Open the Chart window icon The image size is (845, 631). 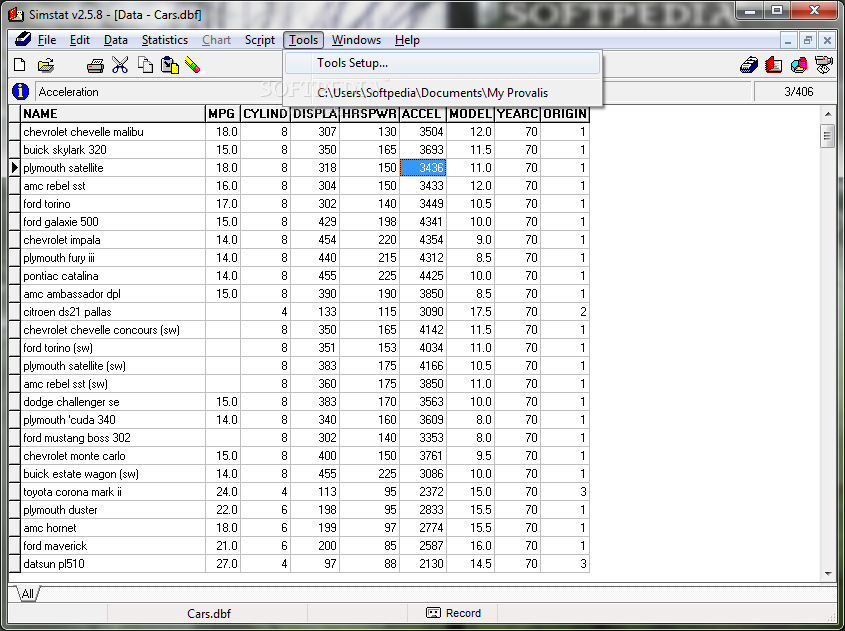click(799, 65)
